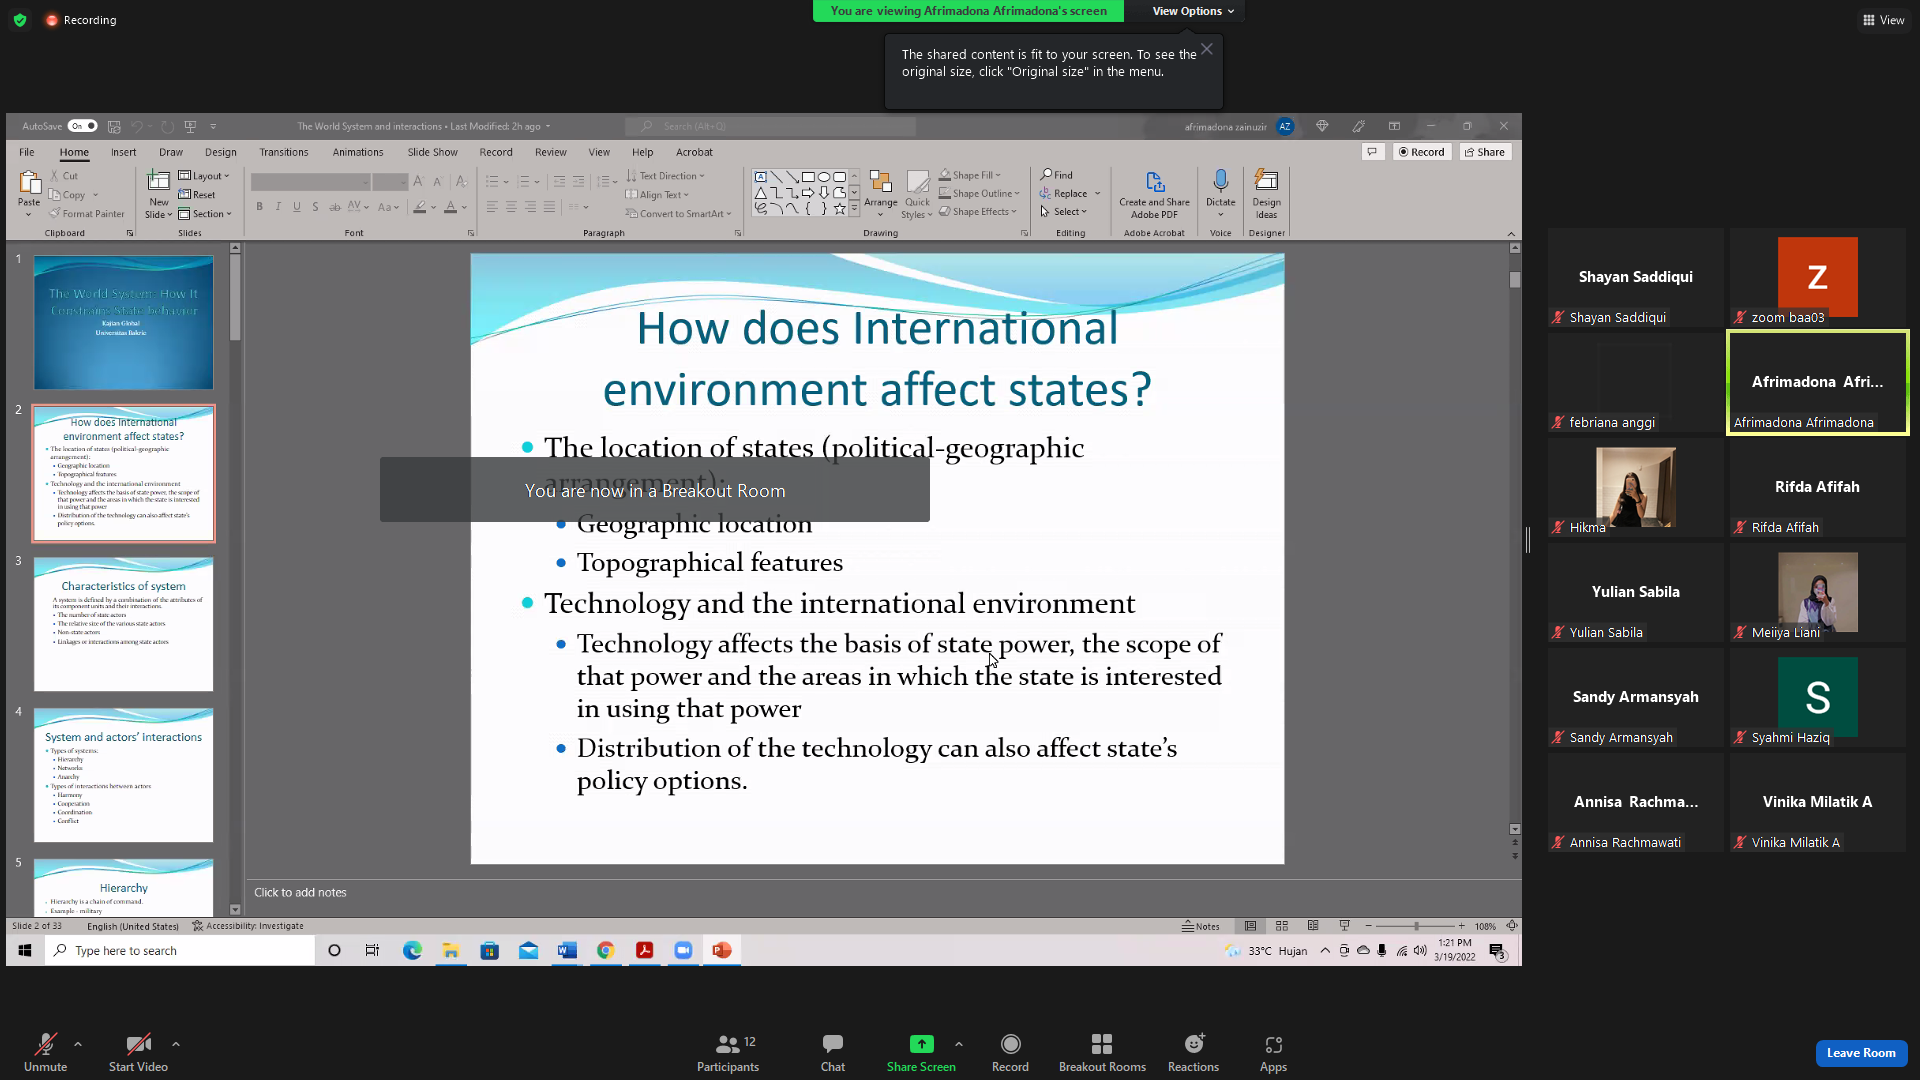Expand video options arrow next to Start Video
1920x1080 pixels.
(x=176, y=1044)
